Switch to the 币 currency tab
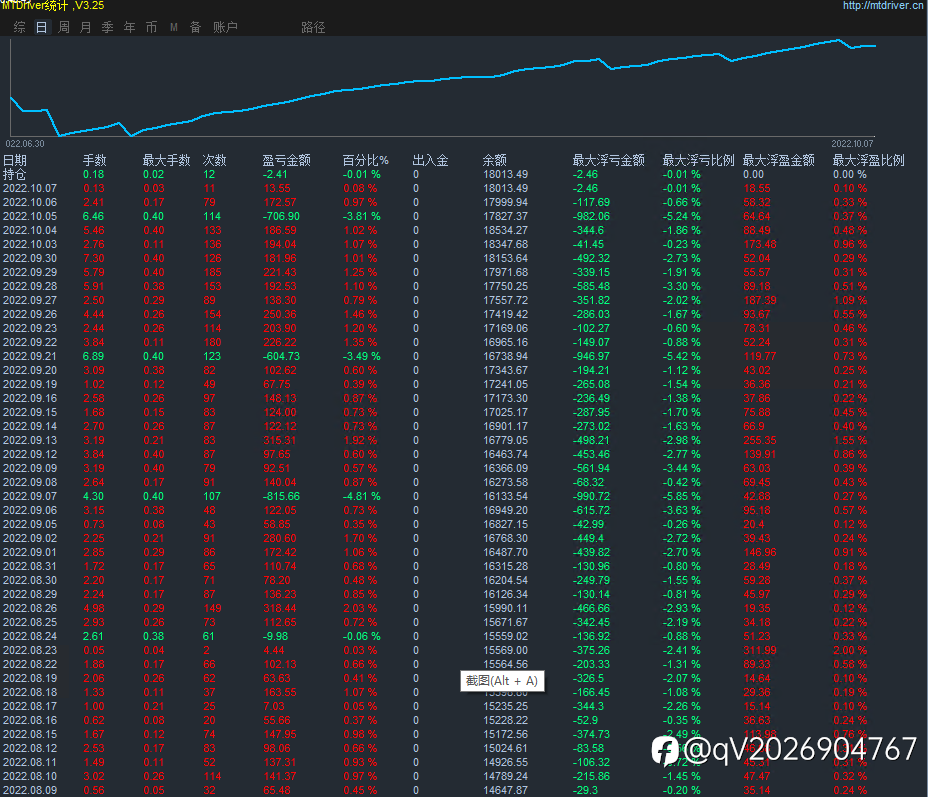This screenshot has height=797, width=928. coord(152,27)
